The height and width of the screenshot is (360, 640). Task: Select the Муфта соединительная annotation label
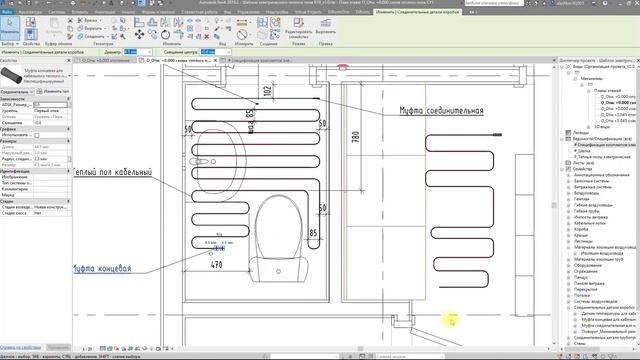pyautogui.click(x=441, y=111)
